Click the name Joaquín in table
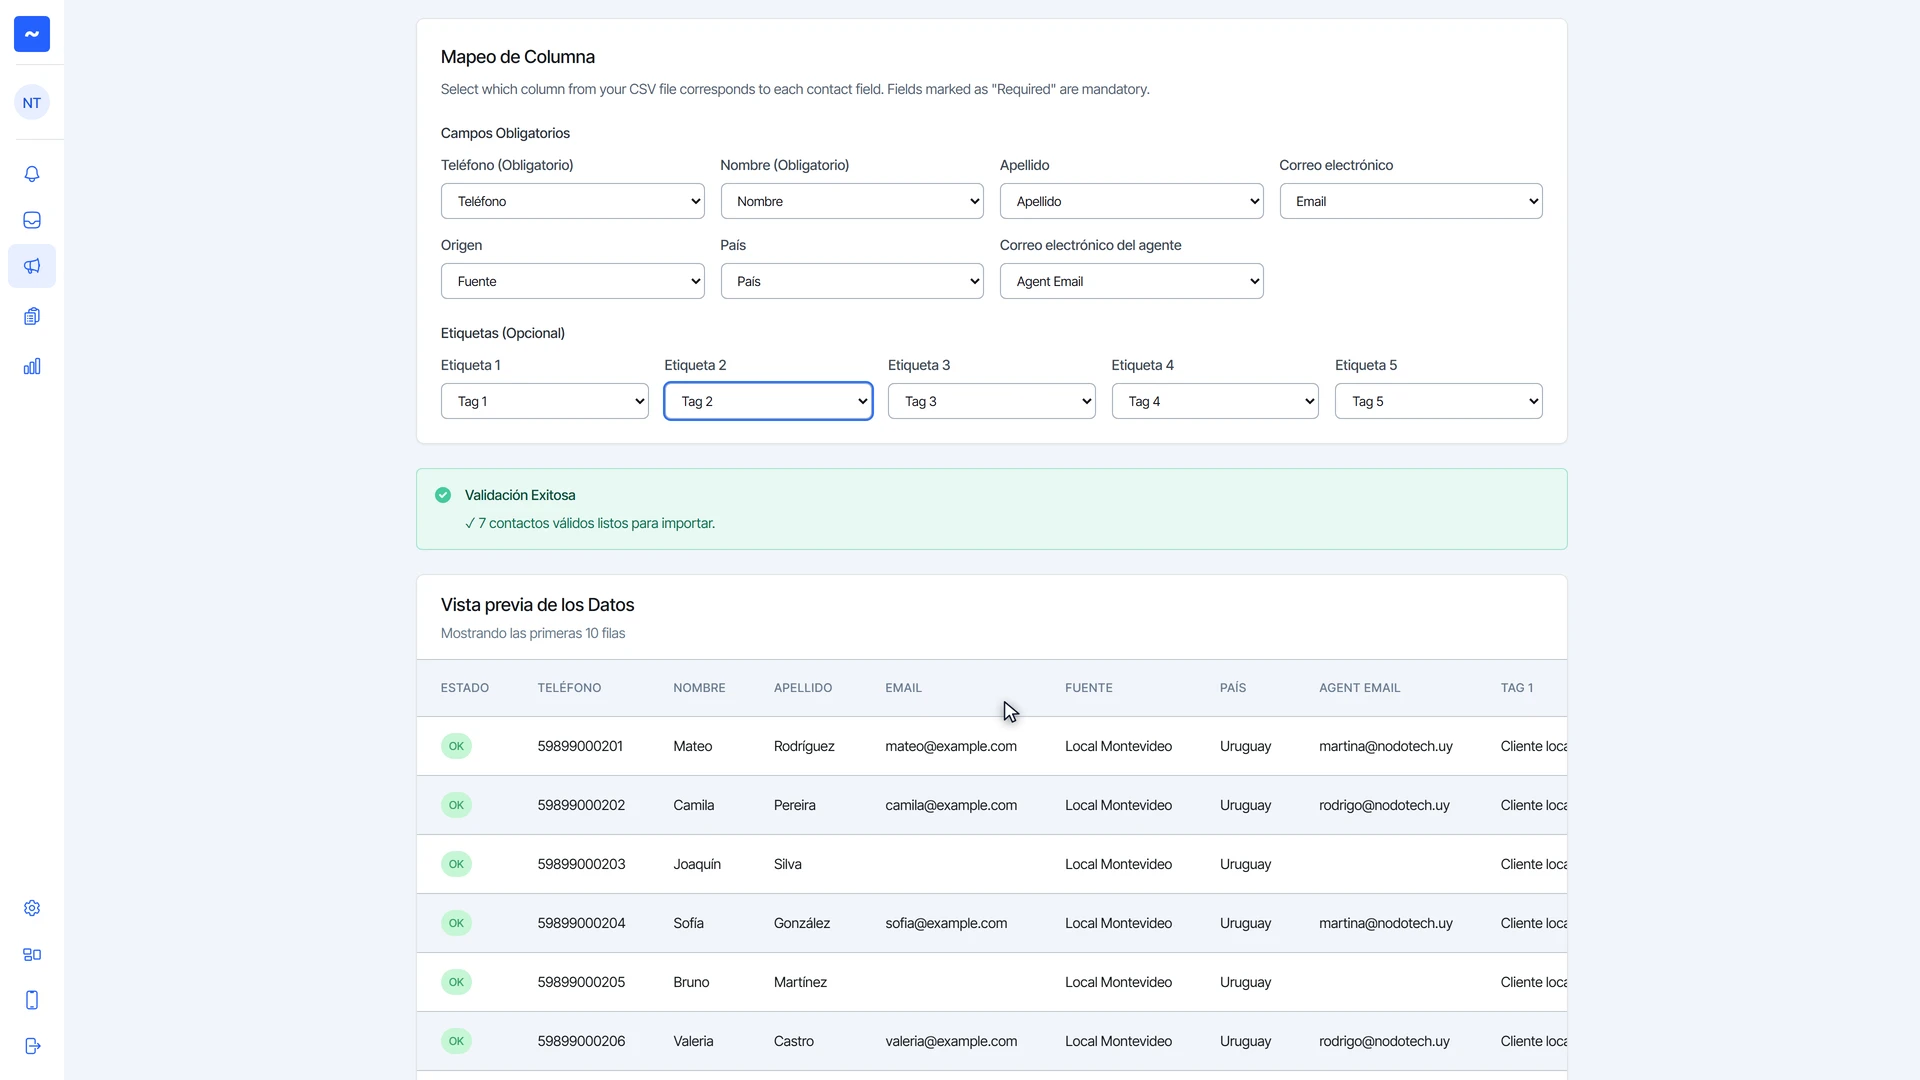 tap(697, 864)
